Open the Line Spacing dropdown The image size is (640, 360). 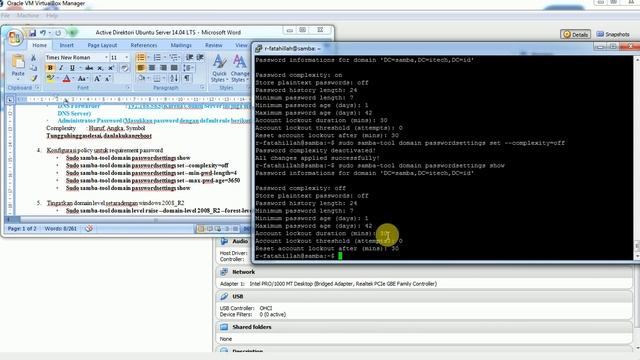coord(188,68)
